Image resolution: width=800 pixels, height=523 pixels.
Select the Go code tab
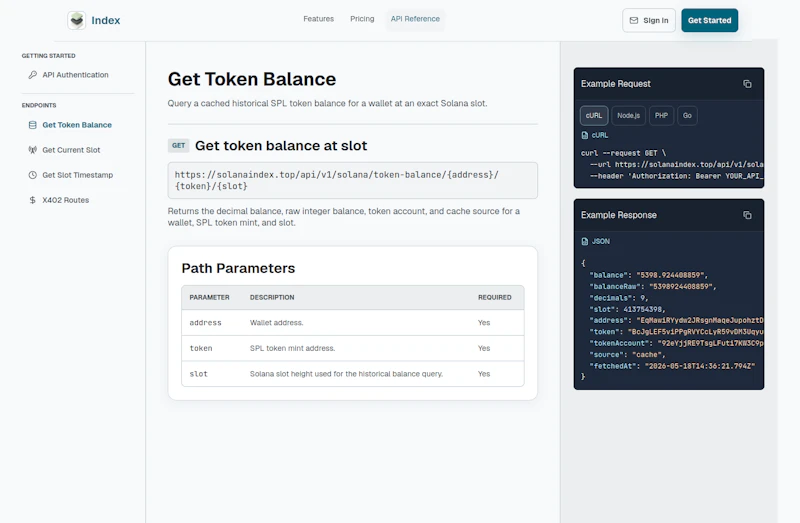click(687, 115)
